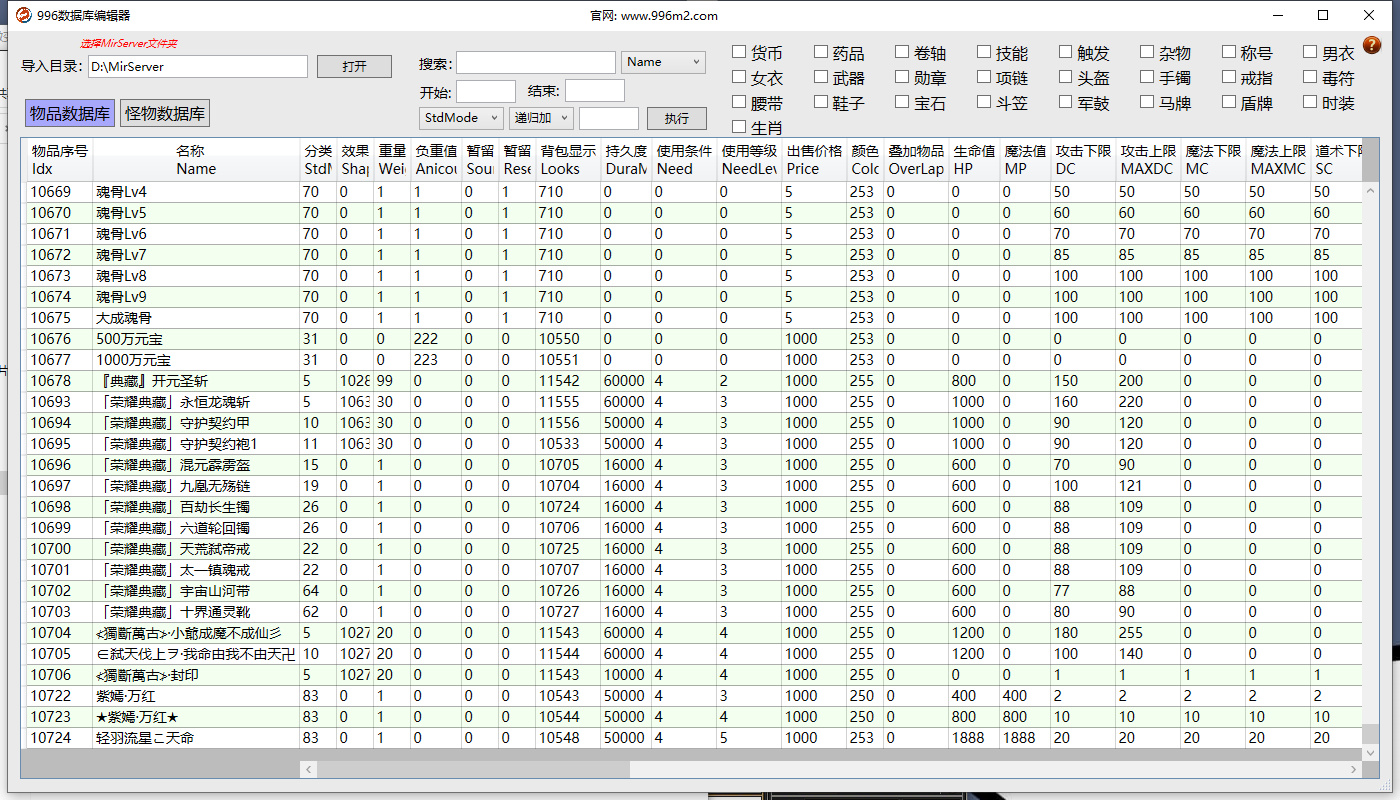
Task: Click the 996 app logo in title bar
Action: (22, 15)
